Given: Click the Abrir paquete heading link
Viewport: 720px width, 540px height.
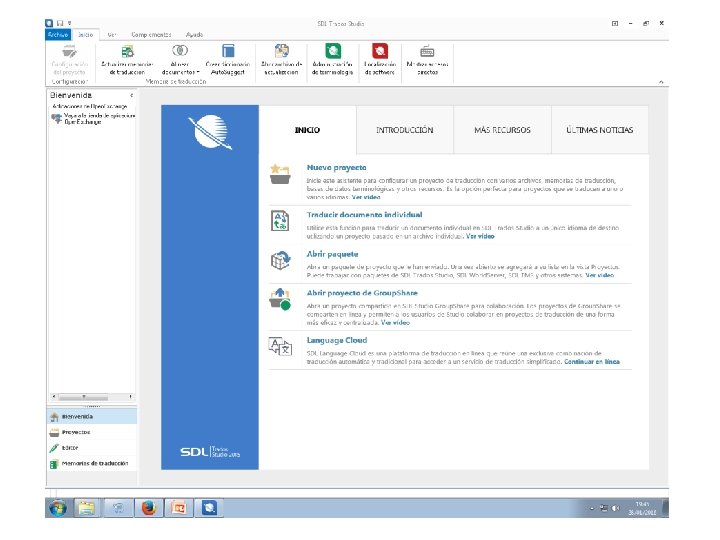Looking at the screenshot, I should (332, 254).
